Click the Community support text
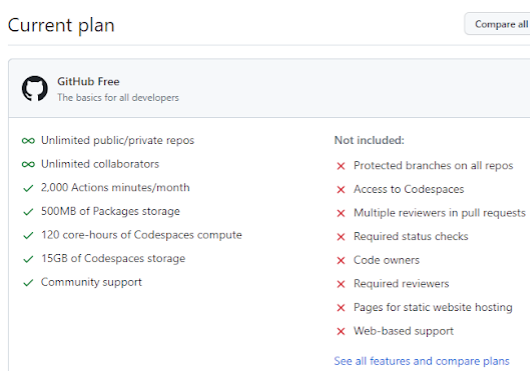The width and height of the screenshot is (530, 371). (x=91, y=282)
